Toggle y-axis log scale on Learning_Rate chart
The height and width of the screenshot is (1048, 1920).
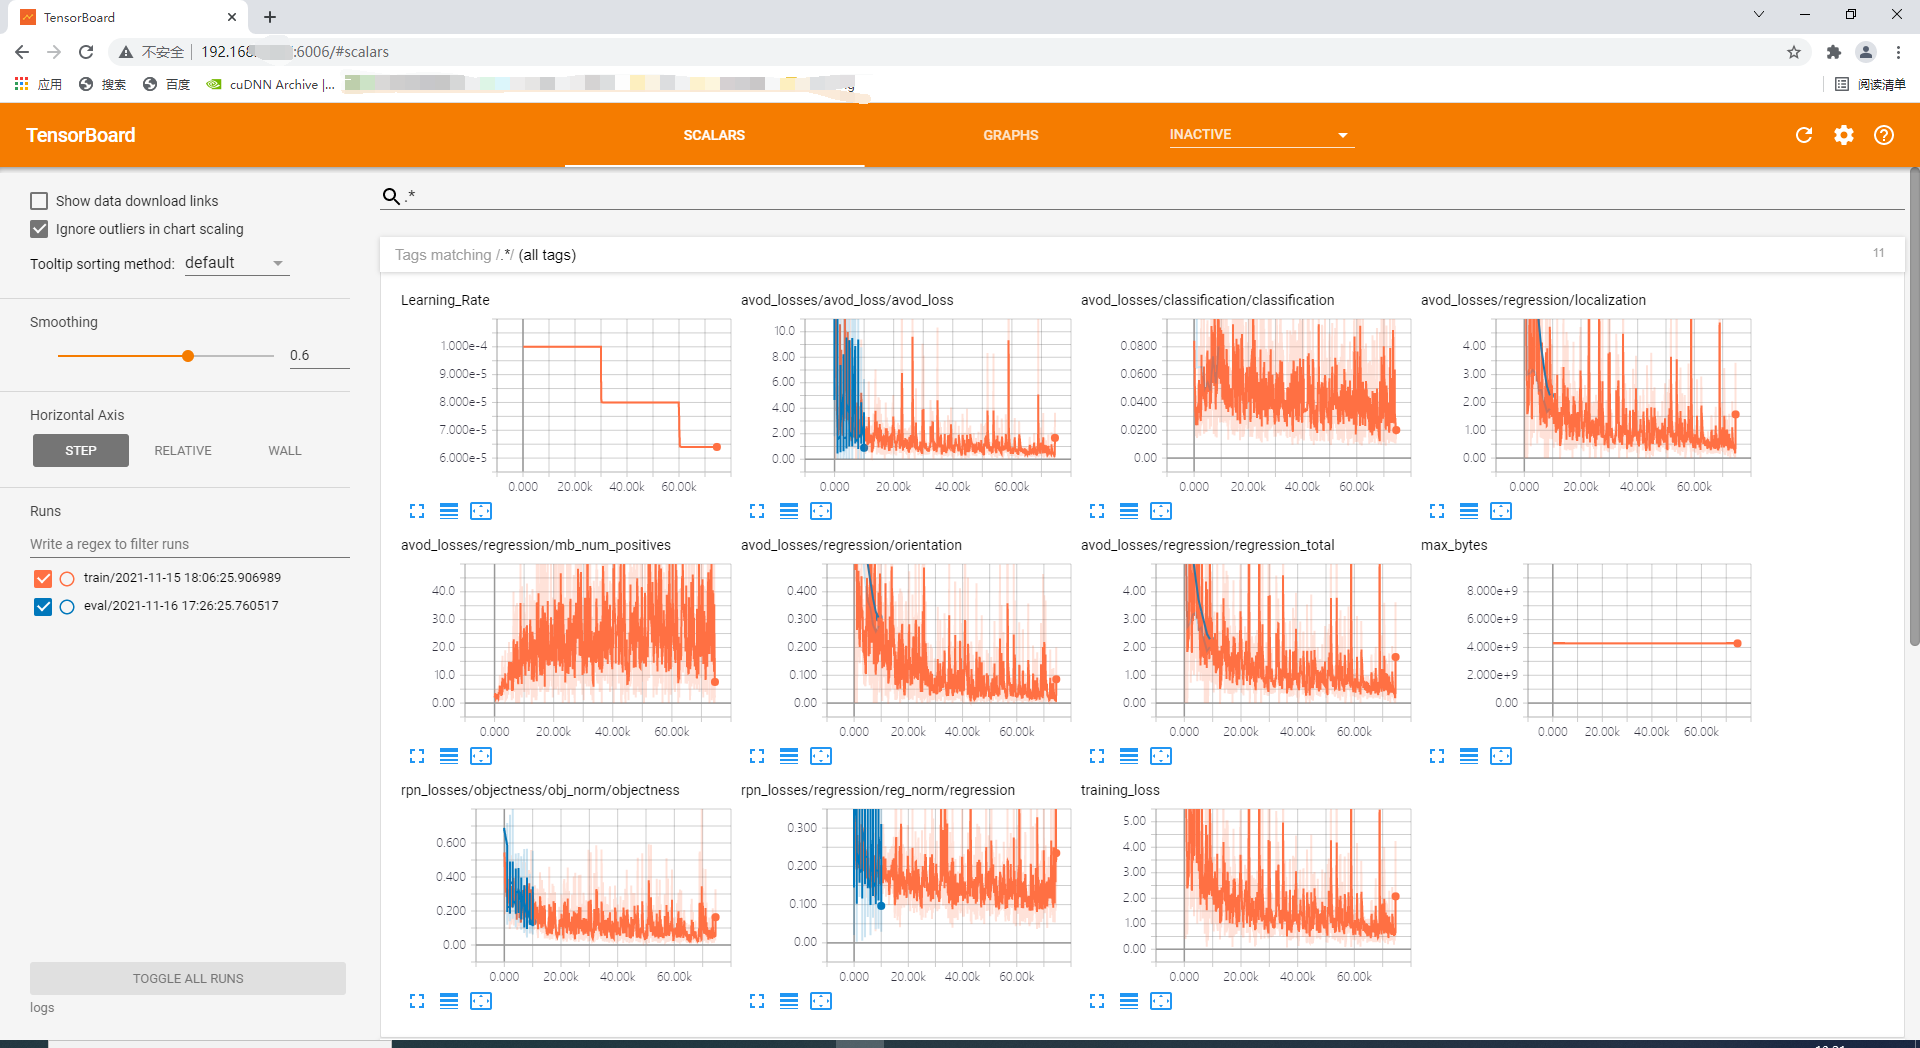(449, 511)
